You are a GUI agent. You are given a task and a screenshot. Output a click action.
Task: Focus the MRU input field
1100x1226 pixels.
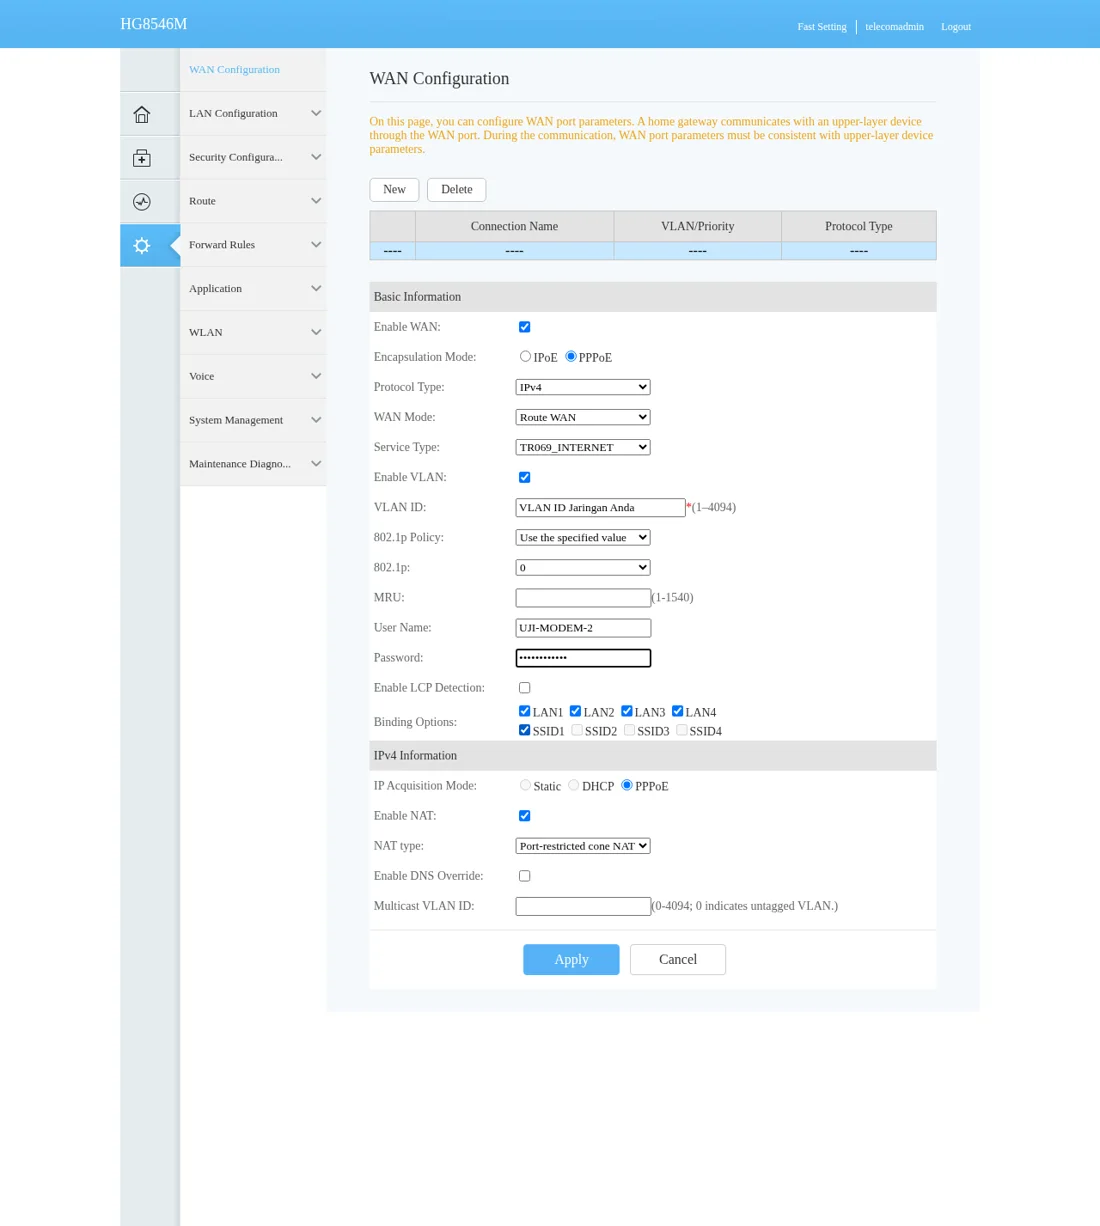click(x=583, y=598)
